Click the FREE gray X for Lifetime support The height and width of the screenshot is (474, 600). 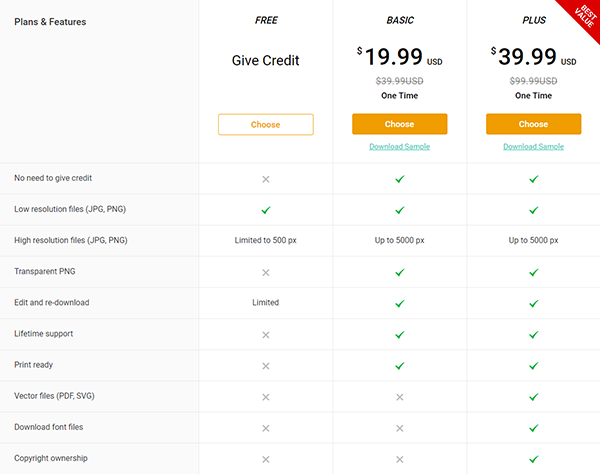coord(266,334)
